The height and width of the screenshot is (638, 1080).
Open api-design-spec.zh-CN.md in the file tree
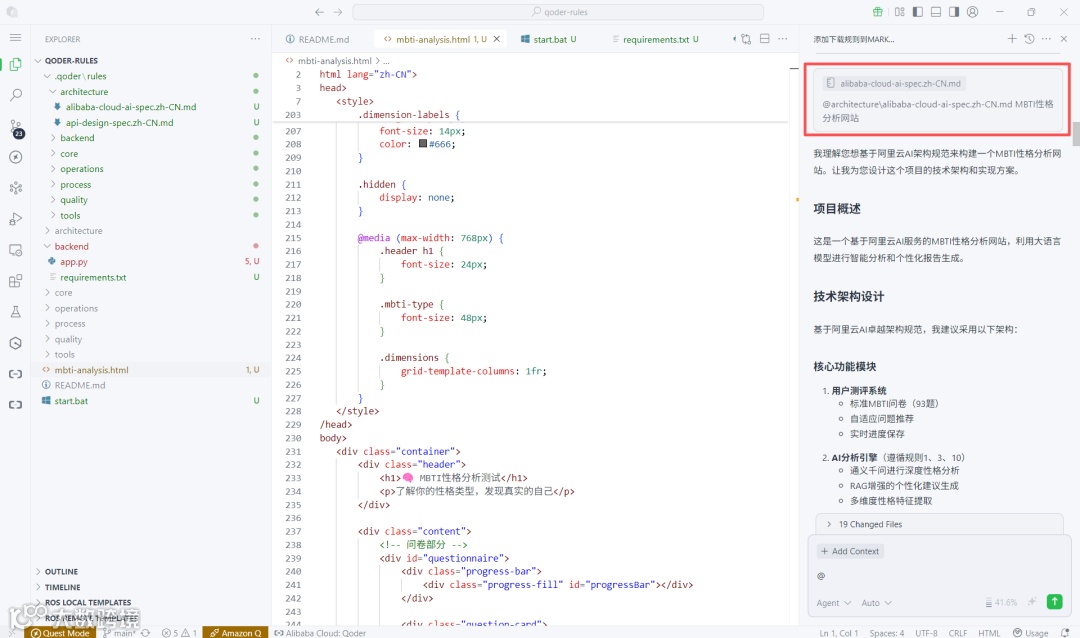[x=119, y=123]
